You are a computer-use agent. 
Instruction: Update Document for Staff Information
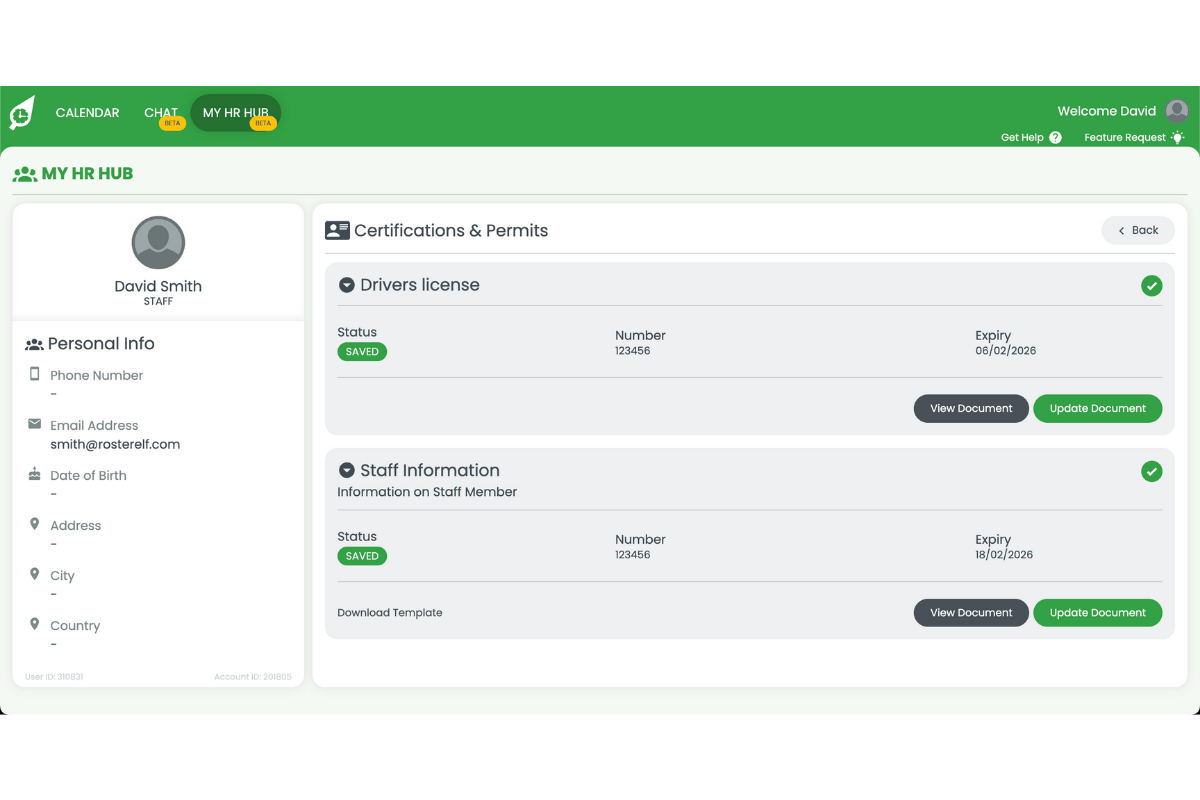point(1097,612)
